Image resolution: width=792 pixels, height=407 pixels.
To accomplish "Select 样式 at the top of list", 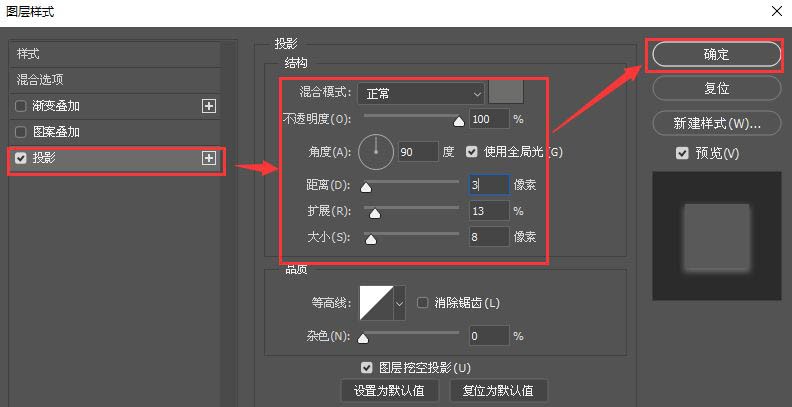I will [28, 54].
